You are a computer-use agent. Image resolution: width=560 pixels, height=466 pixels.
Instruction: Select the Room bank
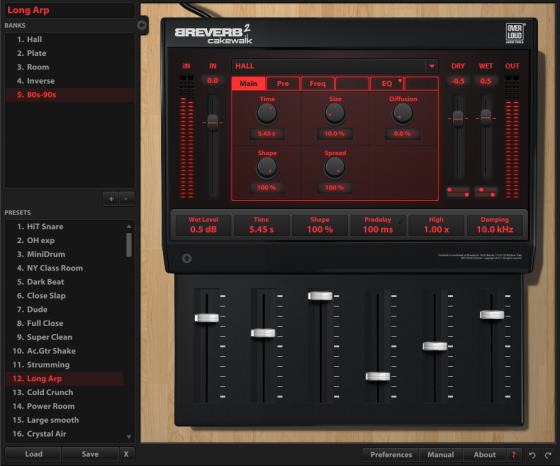70,67
